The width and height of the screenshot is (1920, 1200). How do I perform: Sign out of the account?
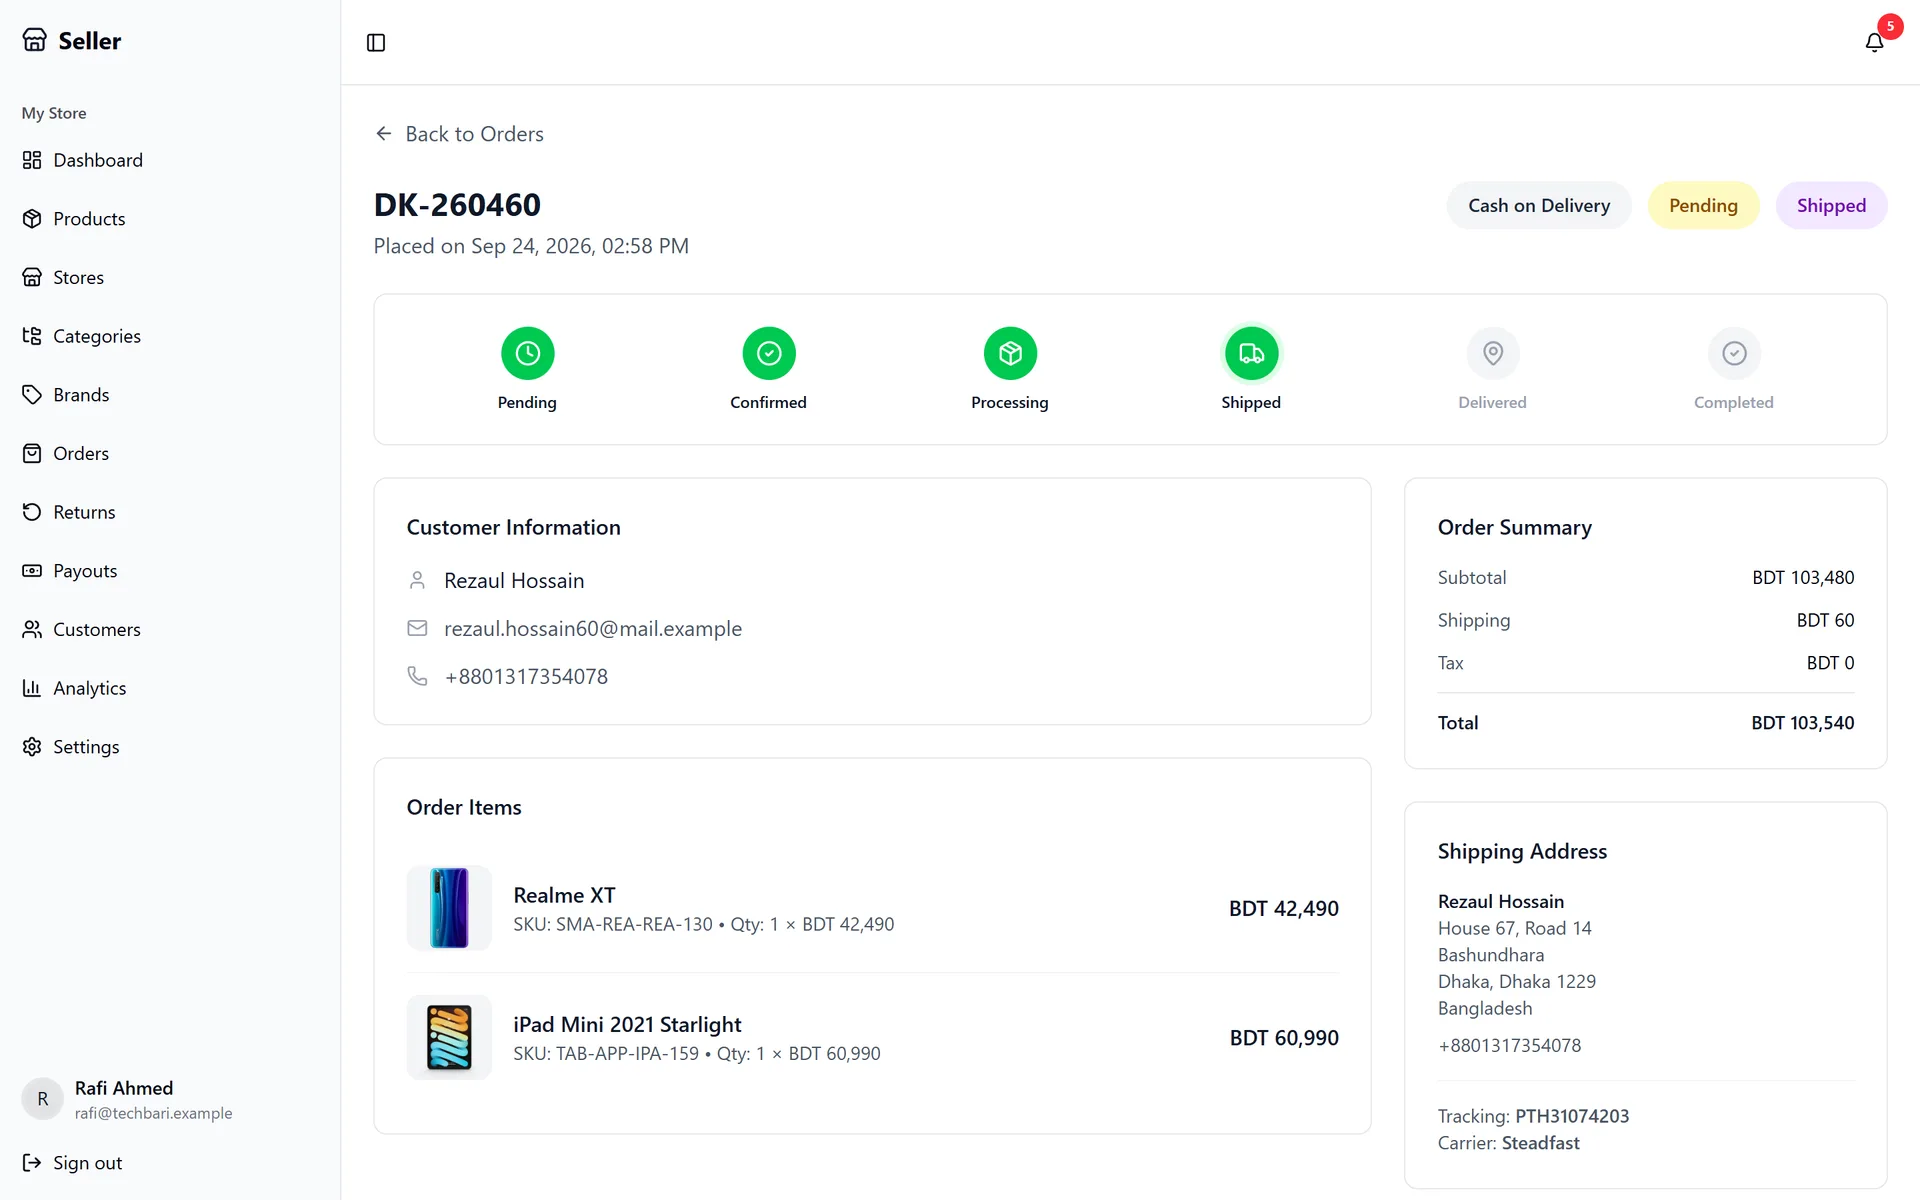click(x=72, y=1163)
